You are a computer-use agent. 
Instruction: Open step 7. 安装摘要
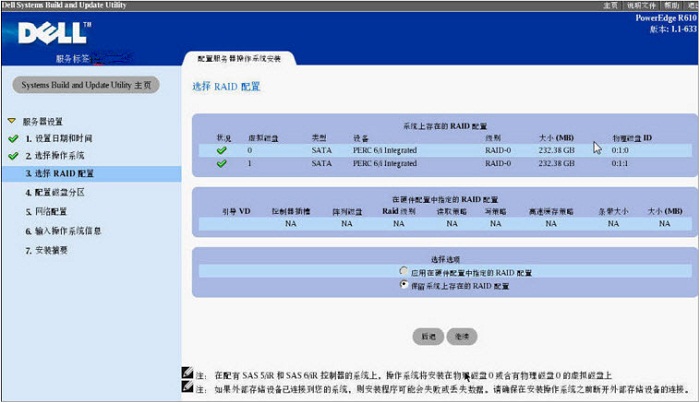point(46,250)
